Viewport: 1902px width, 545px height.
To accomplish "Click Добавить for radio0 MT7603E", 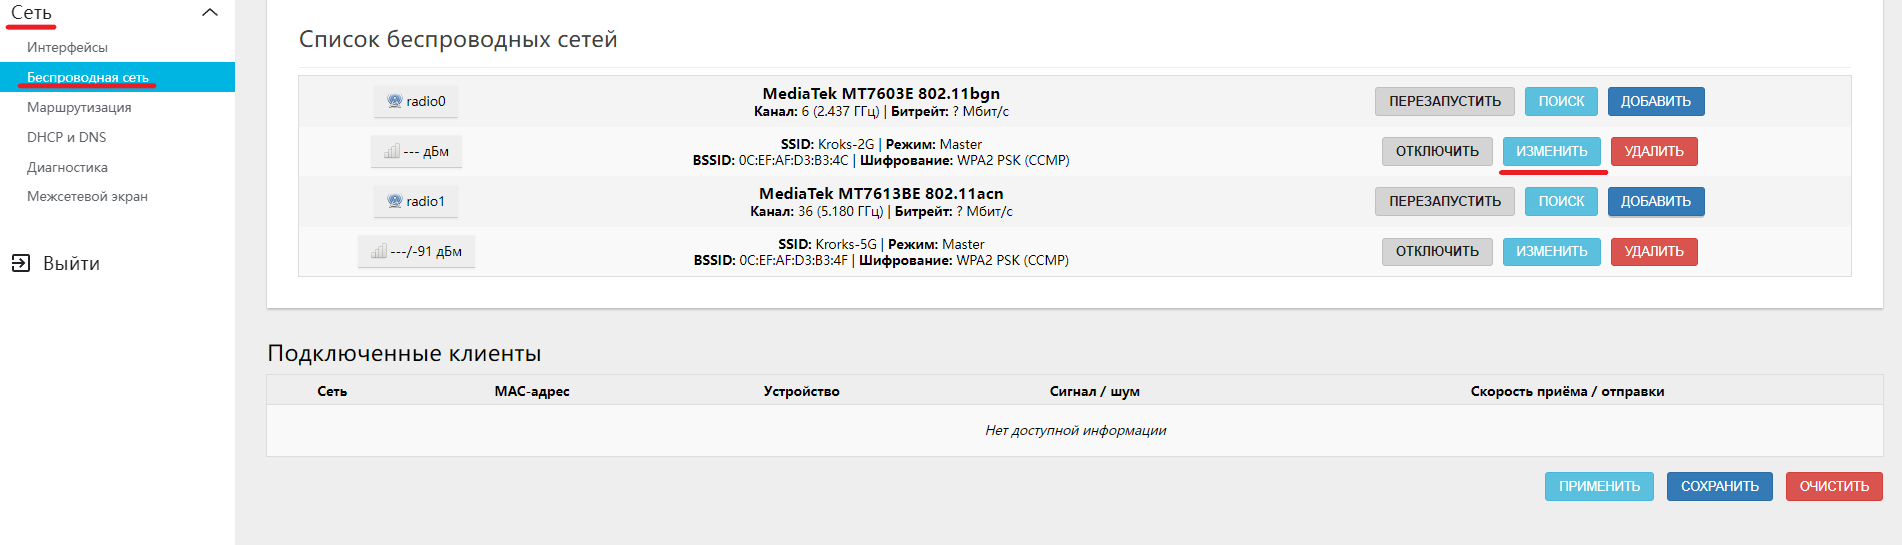I will point(1655,101).
